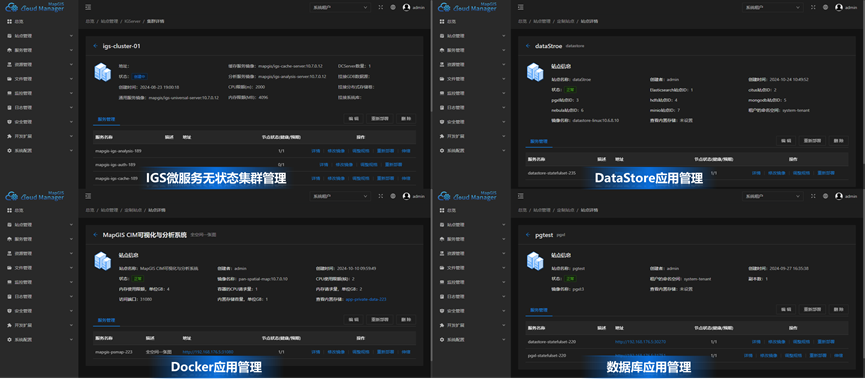This screenshot has width=865, height=390.
Task: Click 详情 for mapgis-psmap-223 row
Action: (x=316, y=351)
